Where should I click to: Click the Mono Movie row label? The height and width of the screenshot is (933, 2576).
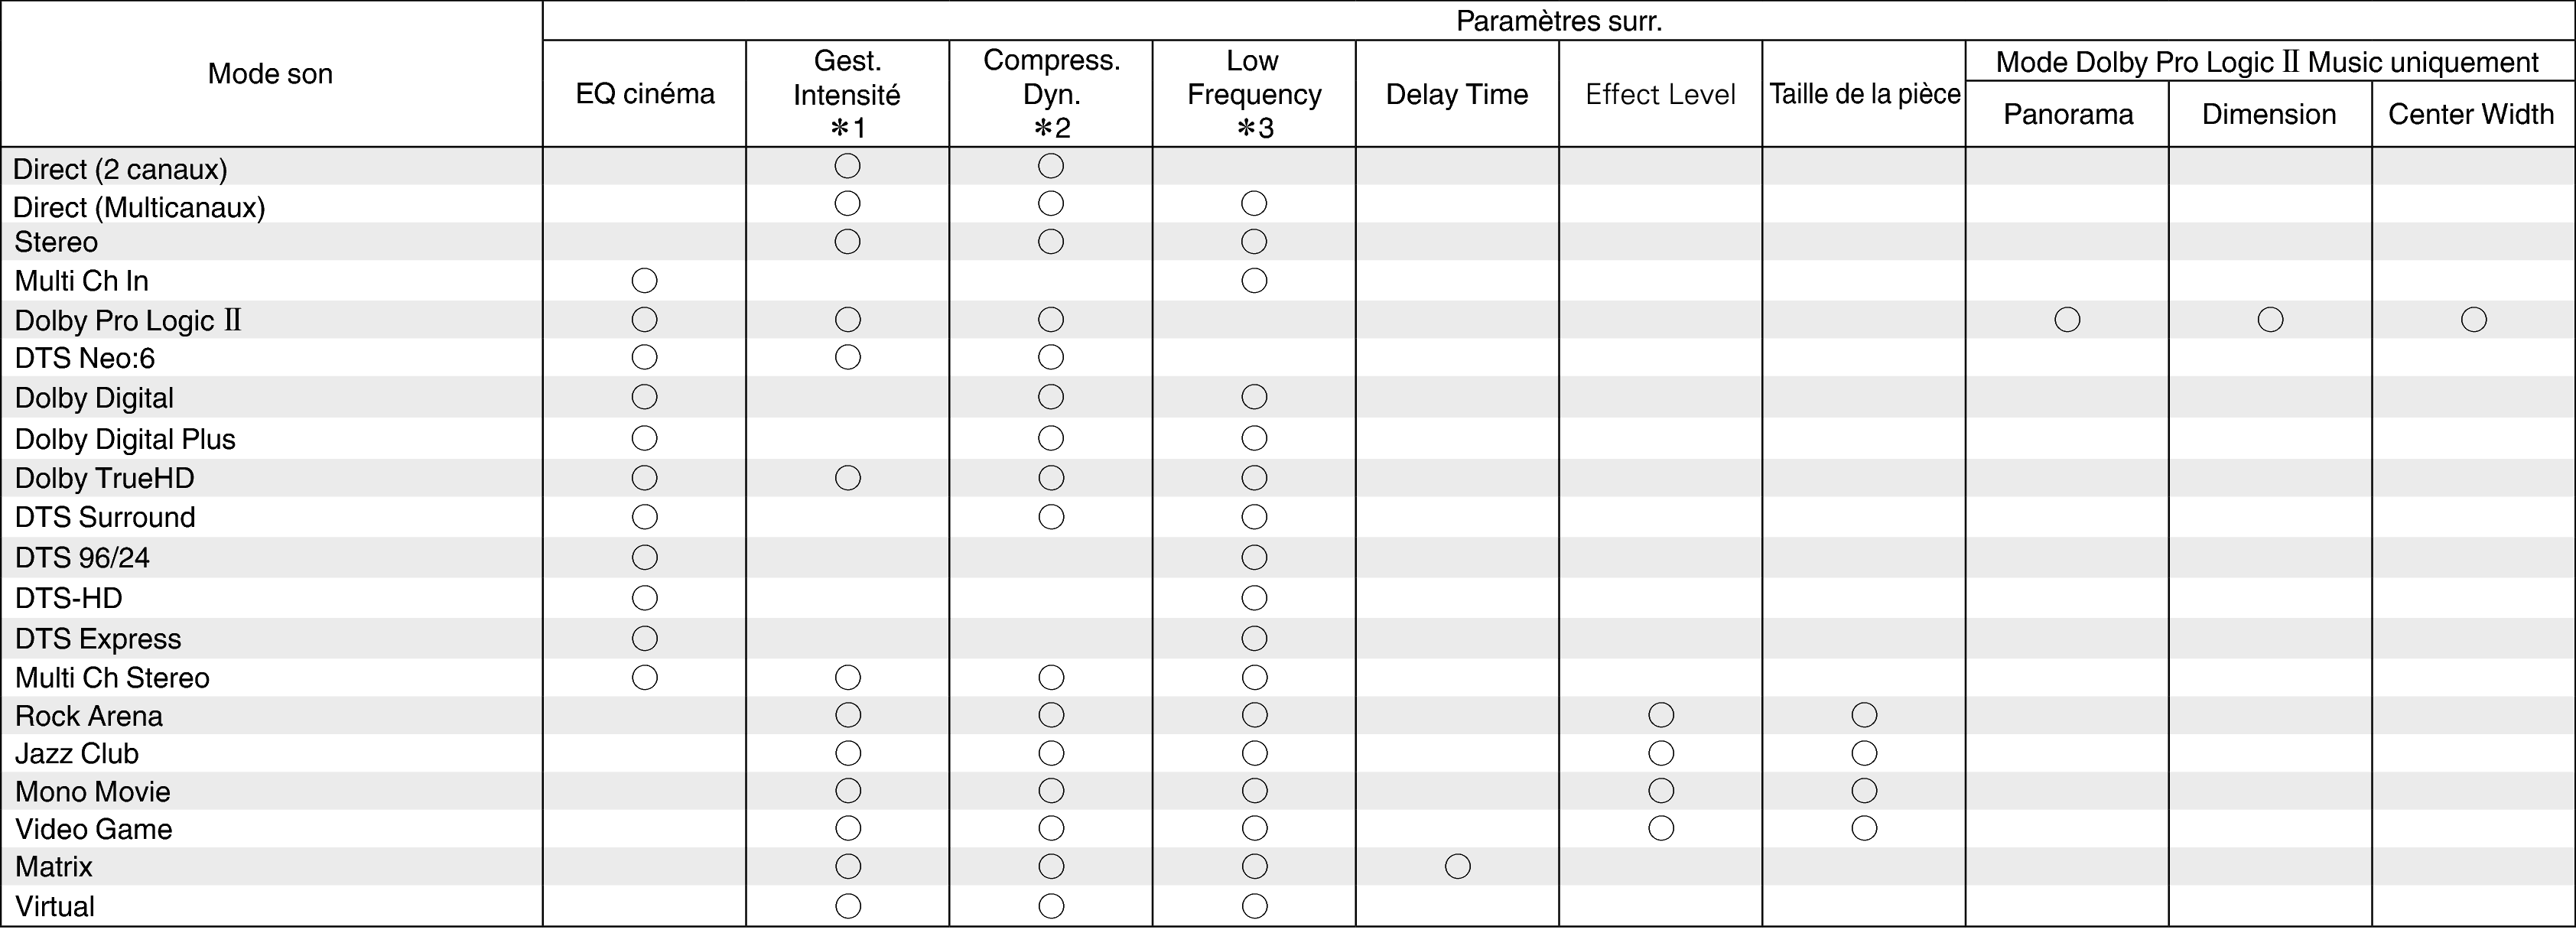coord(93,791)
